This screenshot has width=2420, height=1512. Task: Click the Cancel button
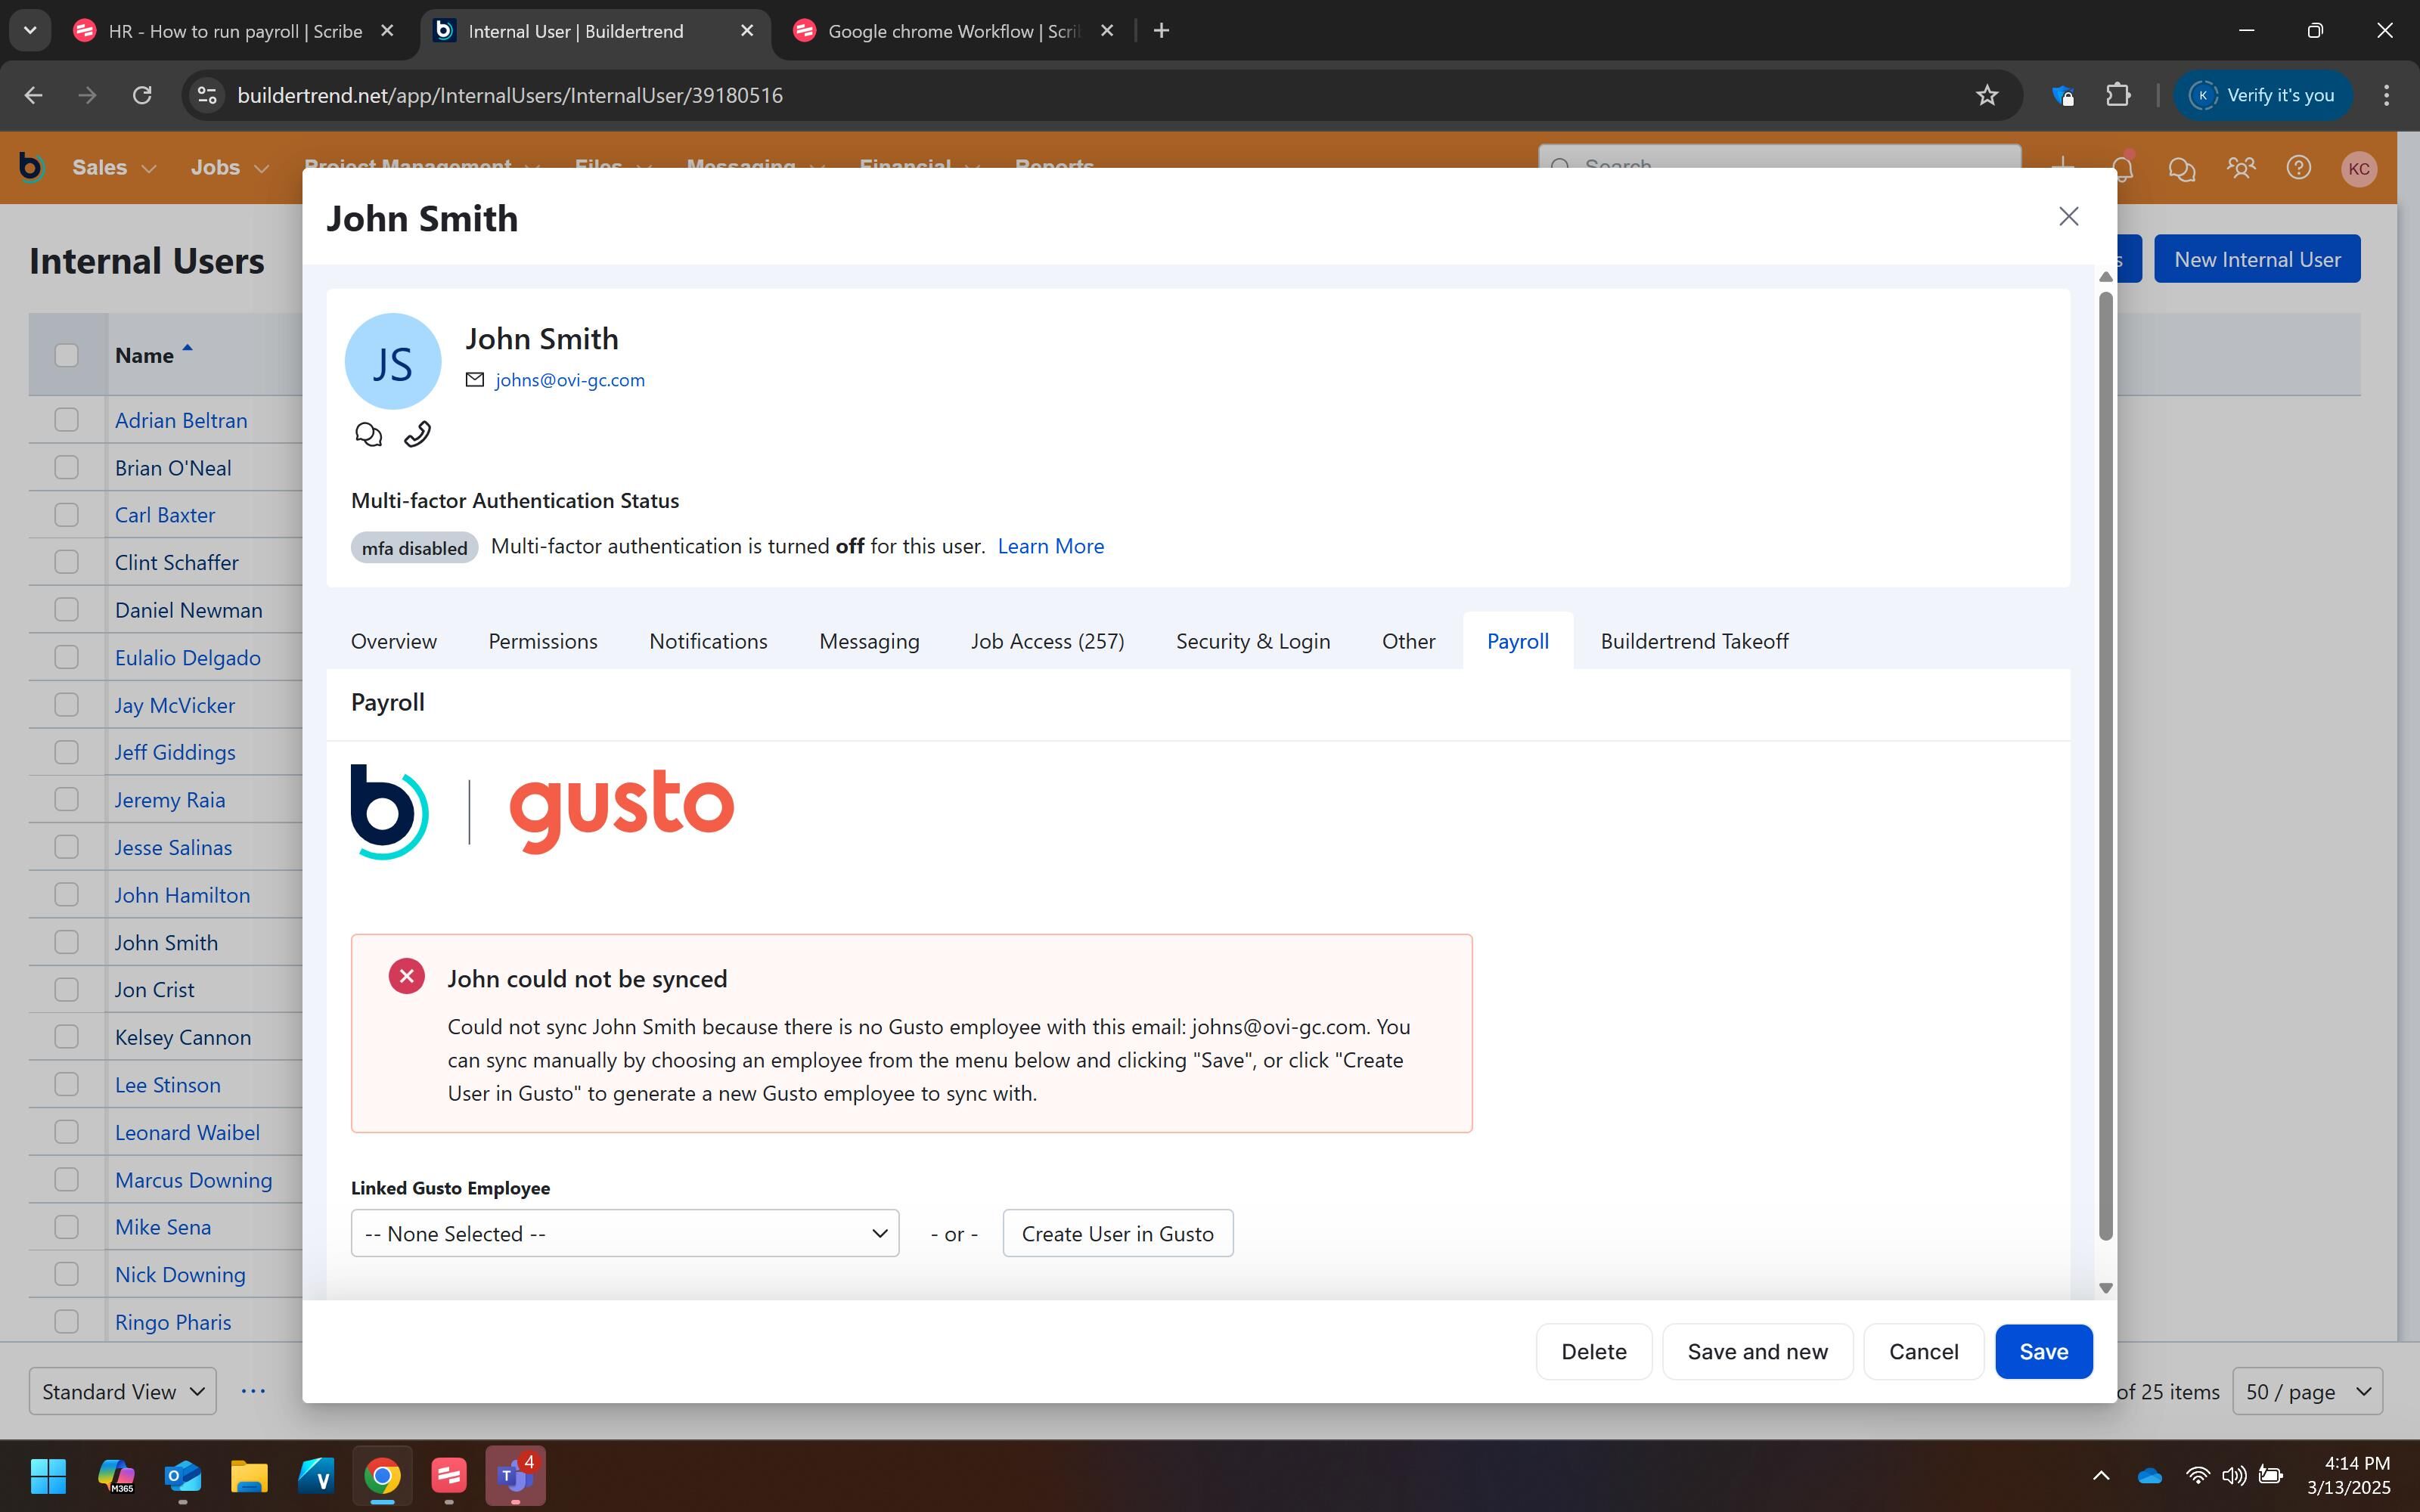coord(1923,1351)
